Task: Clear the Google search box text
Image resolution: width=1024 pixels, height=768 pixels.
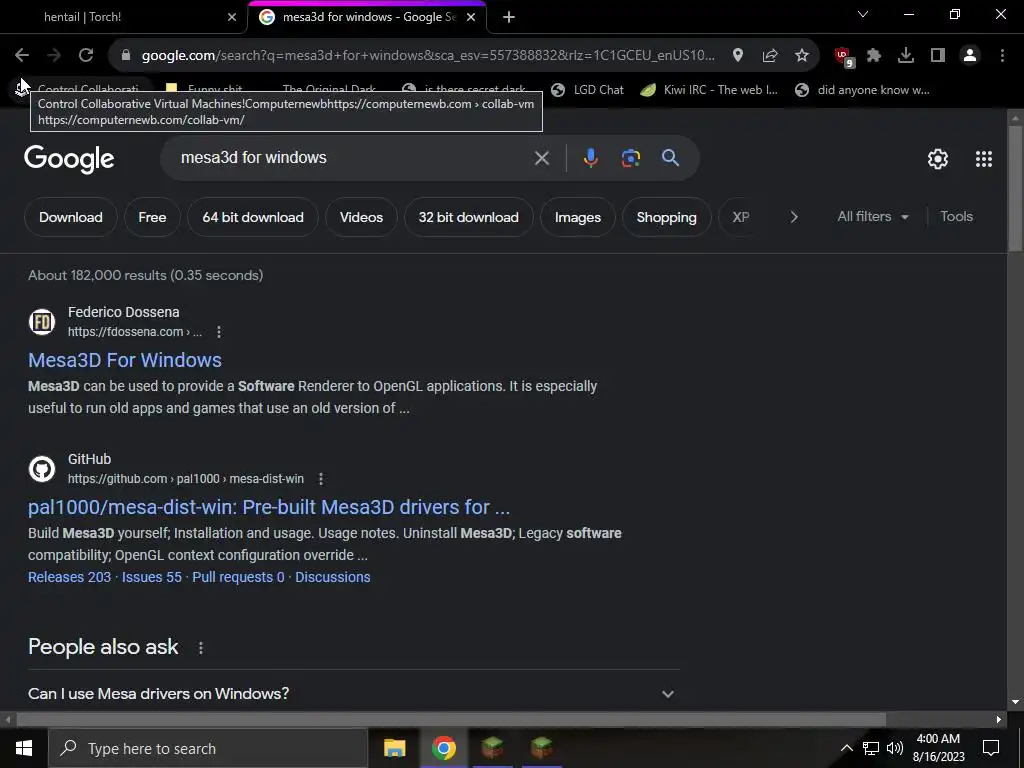Action: 541,158
